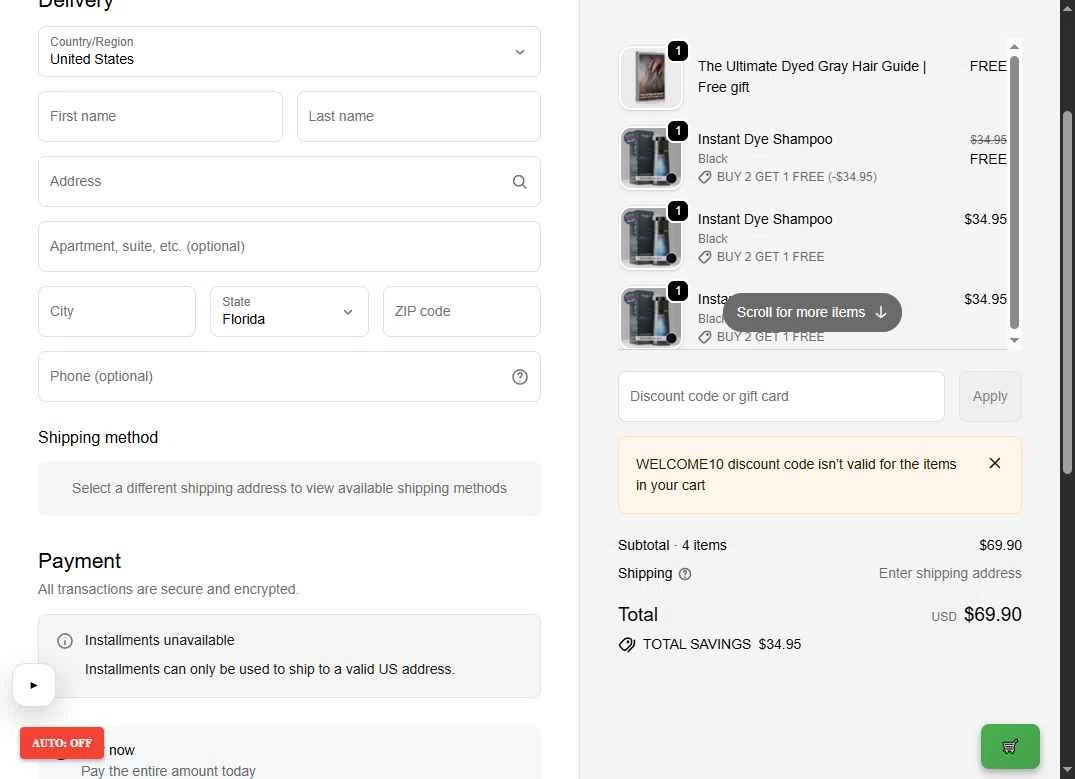This screenshot has width=1075, height=779.
Task: Click the cart items list scrollbar thumb
Action: [x=1014, y=192]
